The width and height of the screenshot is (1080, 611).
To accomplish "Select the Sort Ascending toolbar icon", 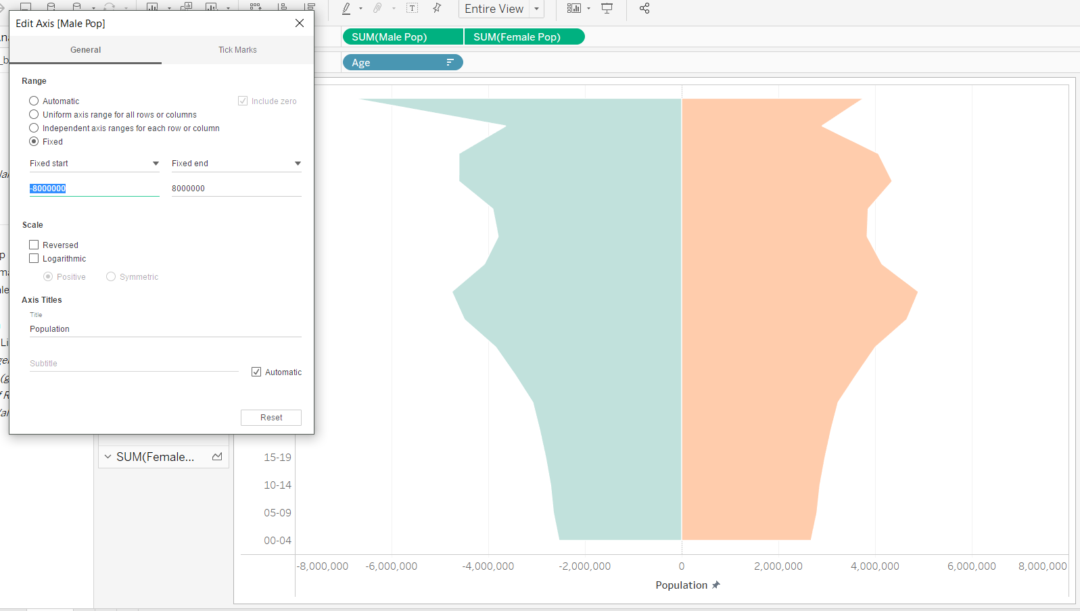I will (x=283, y=7).
